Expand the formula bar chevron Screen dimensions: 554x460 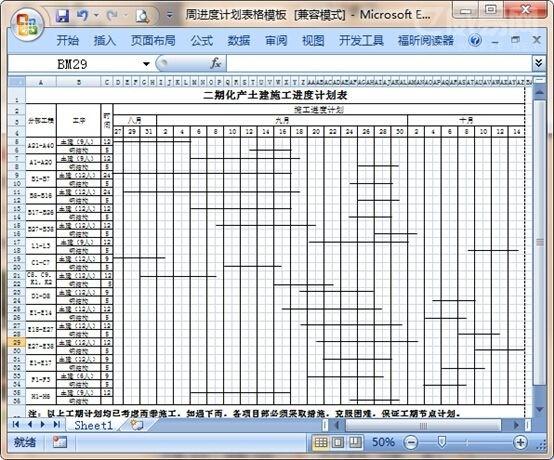click(x=538, y=64)
